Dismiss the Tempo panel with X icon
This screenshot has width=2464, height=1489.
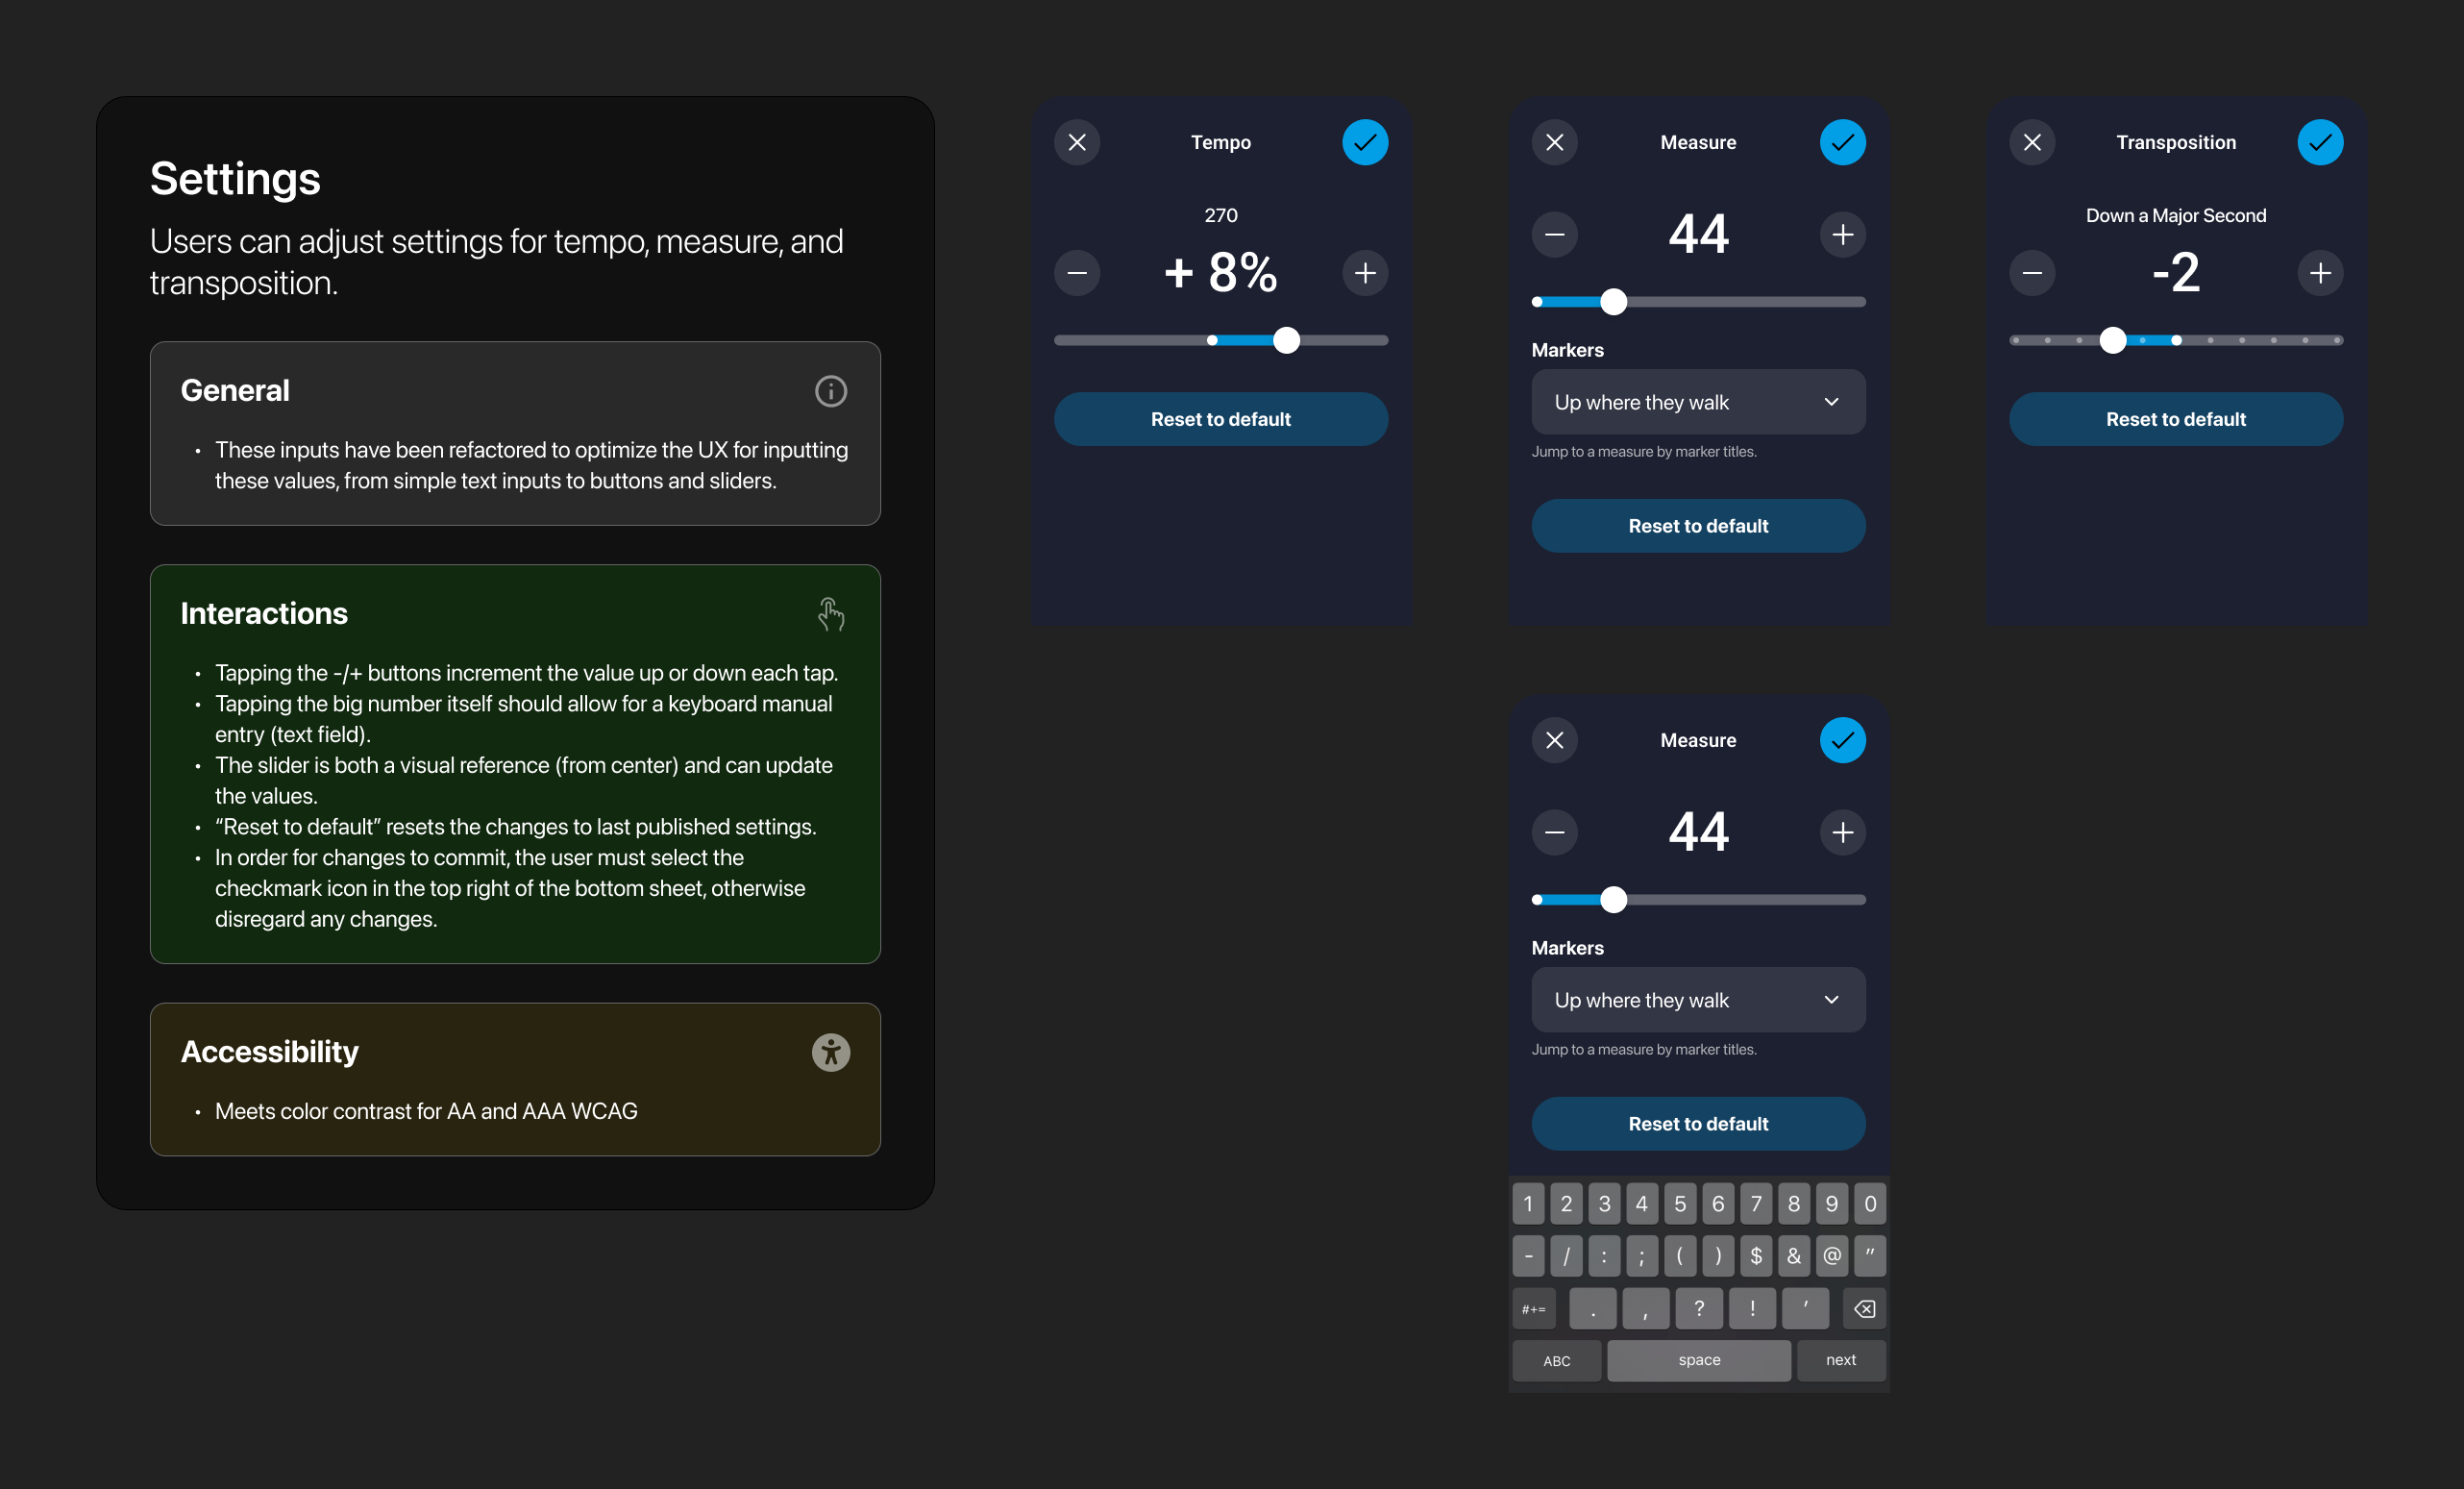1077,142
